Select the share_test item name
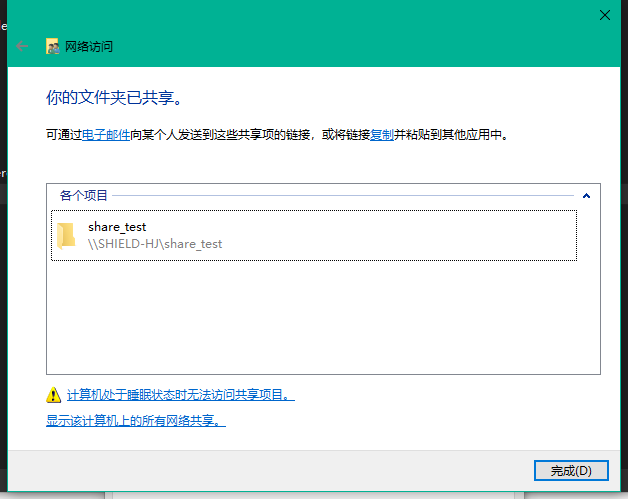Image resolution: width=628 pixels, height=499 pixels. point(117,227)
